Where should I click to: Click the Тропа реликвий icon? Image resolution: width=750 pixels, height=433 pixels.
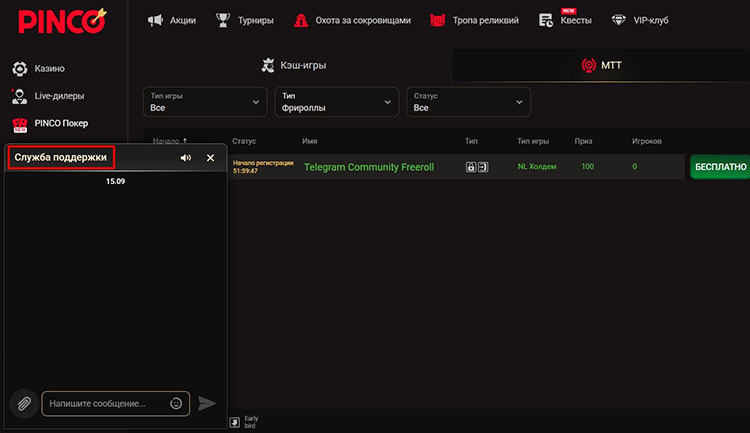click(x=438, y=20)
